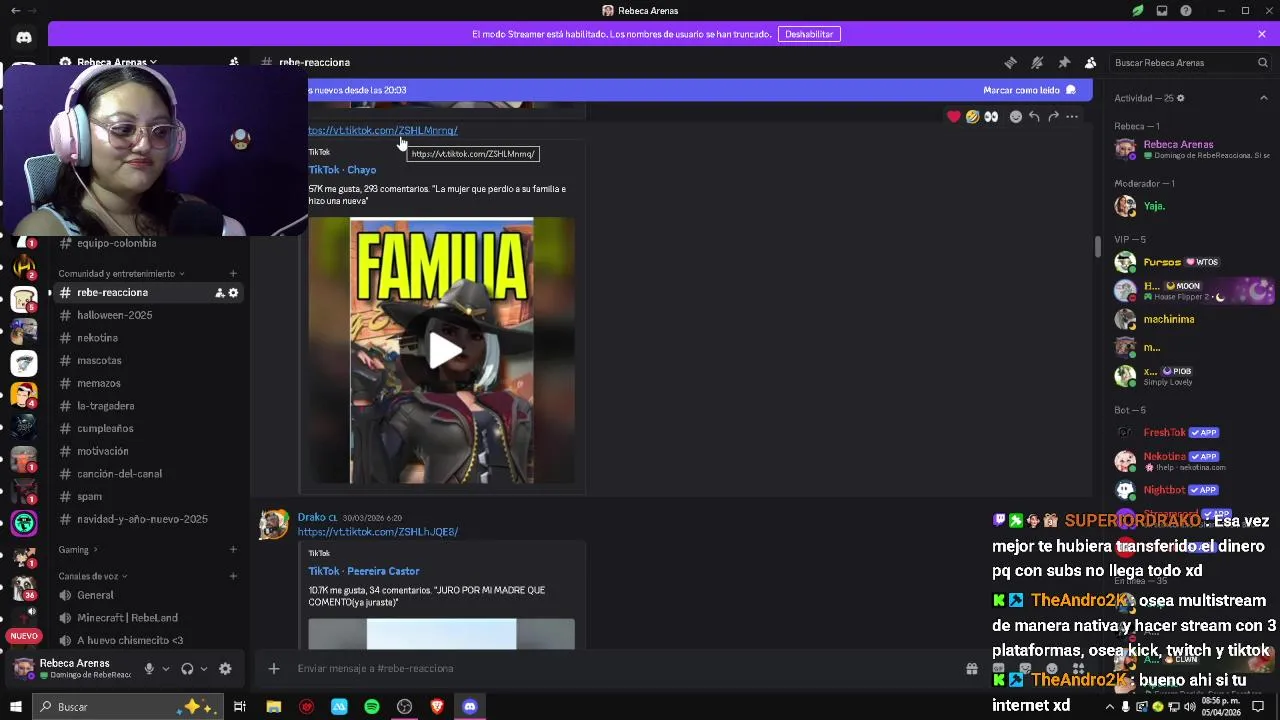This screenshot has width=1280, height=720.
Task: Show hidden system tray icons
Action: (1109, 707)
